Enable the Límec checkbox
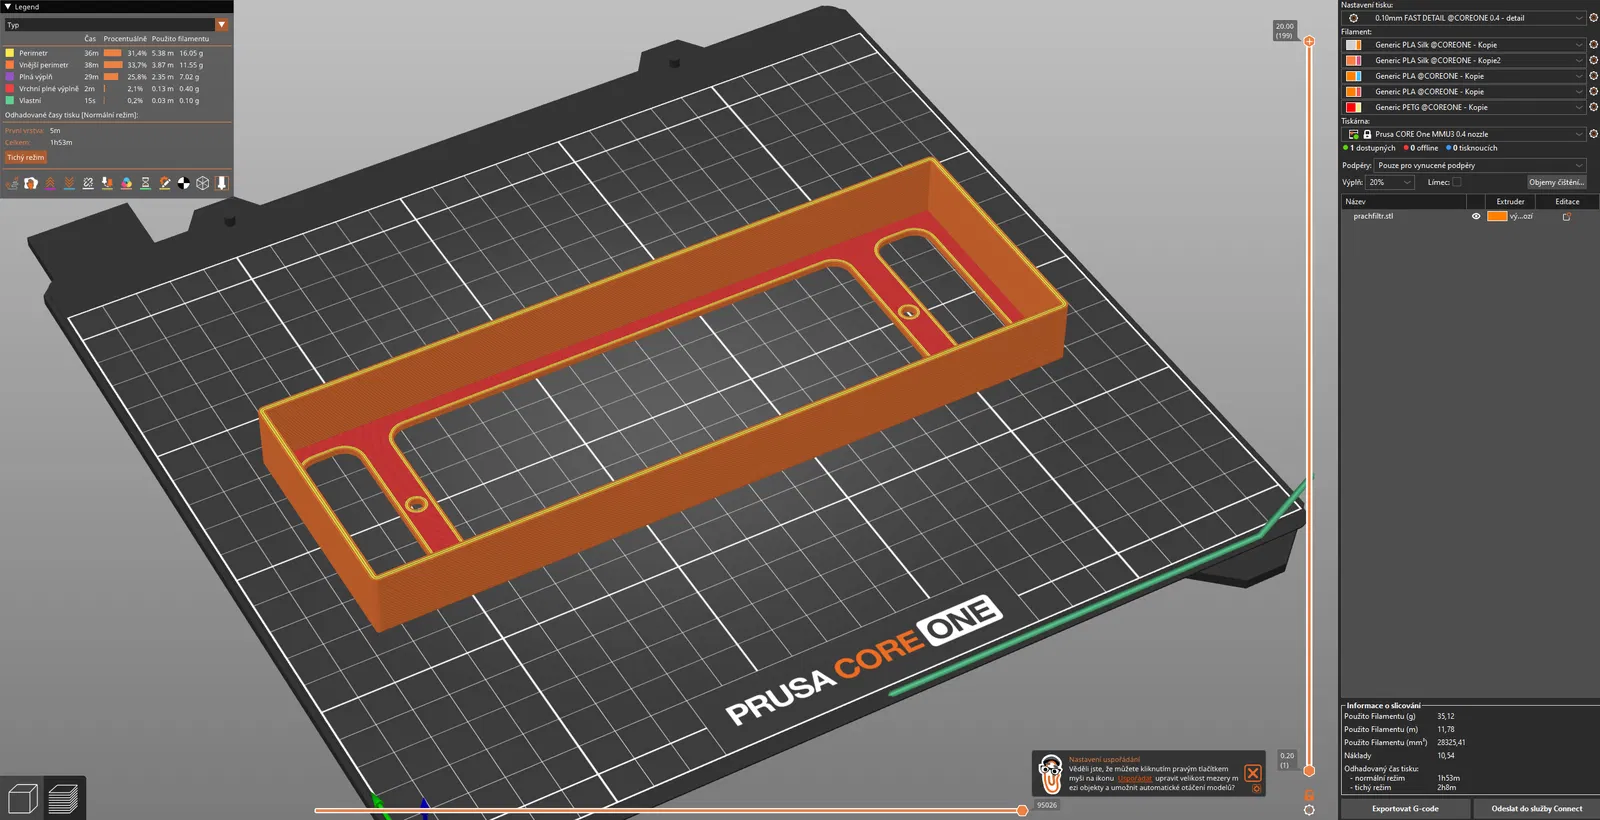Image resolution: width=1600 pixels, height=820 pixels. (1457, 182)
